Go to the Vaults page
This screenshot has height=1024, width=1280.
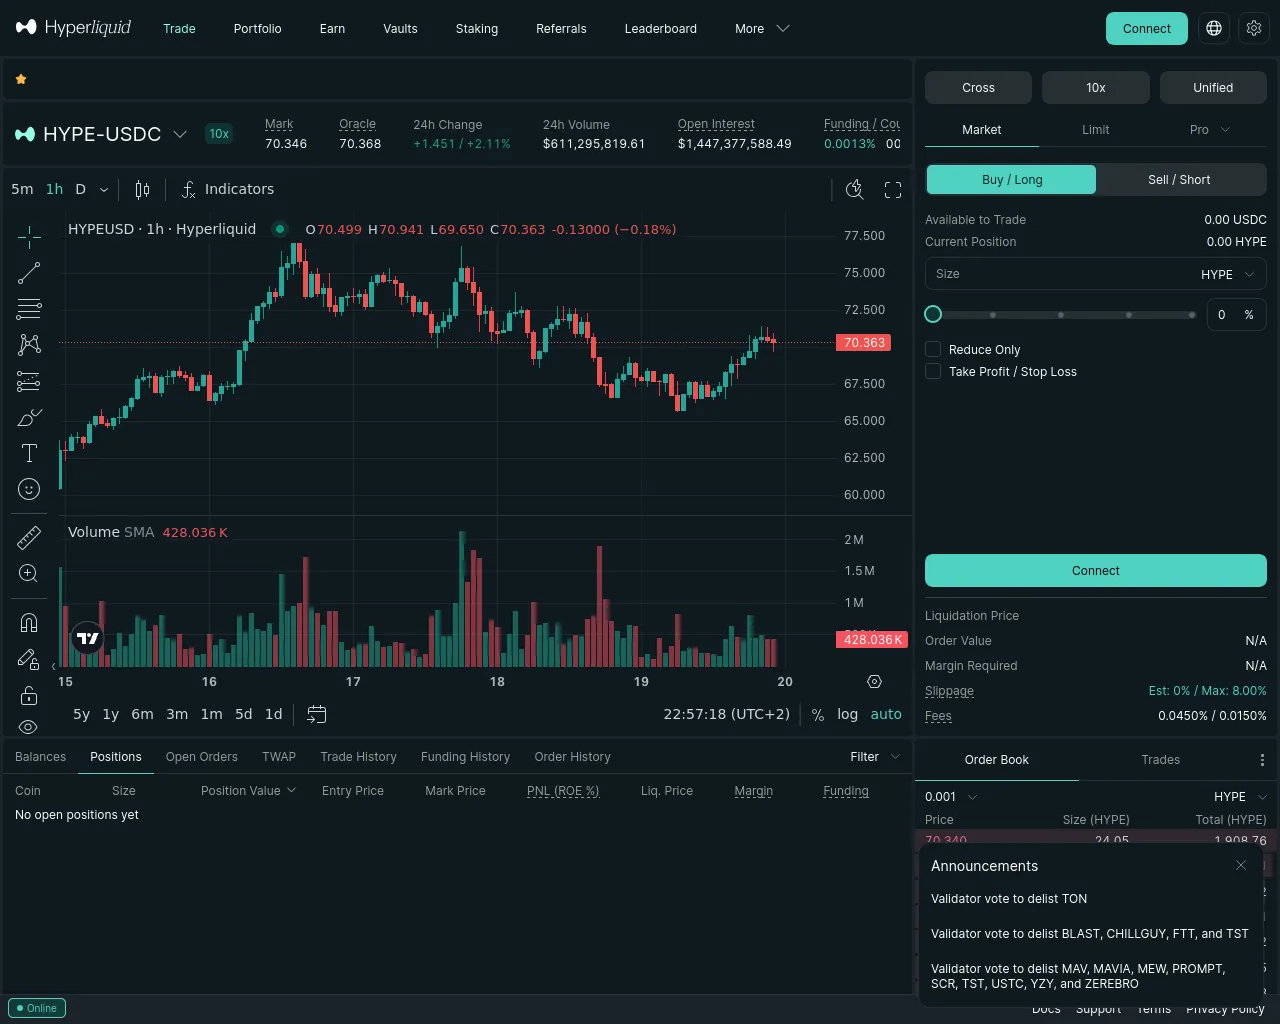[400, 29]
